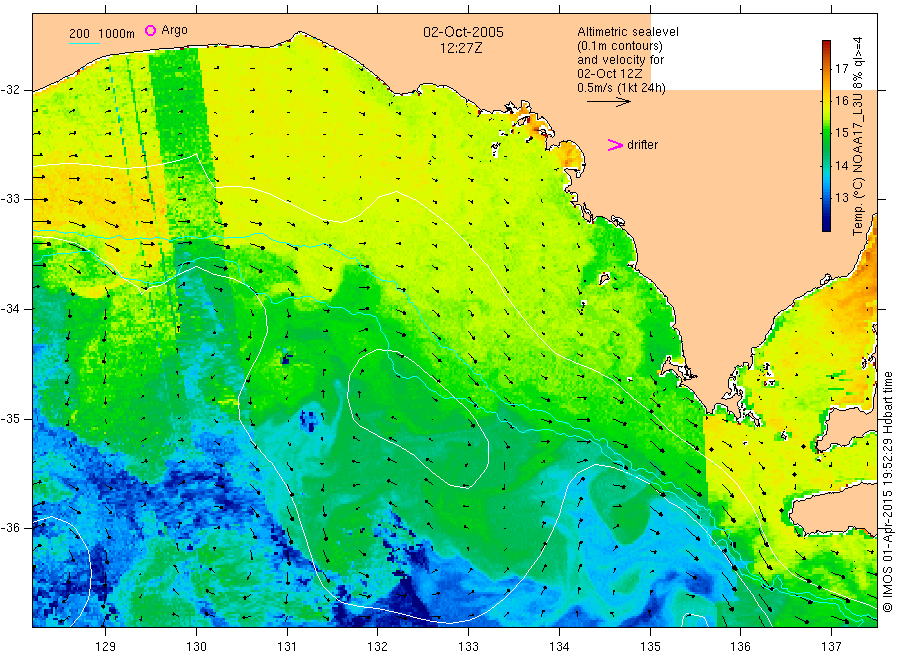Click the 12:27Z time label
Viewport: 900px width, 660px height.
tap(461, 48)
